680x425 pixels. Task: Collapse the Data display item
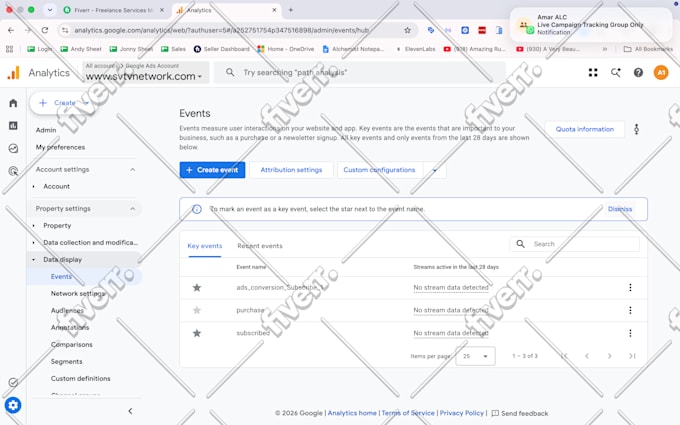(33, 259)
